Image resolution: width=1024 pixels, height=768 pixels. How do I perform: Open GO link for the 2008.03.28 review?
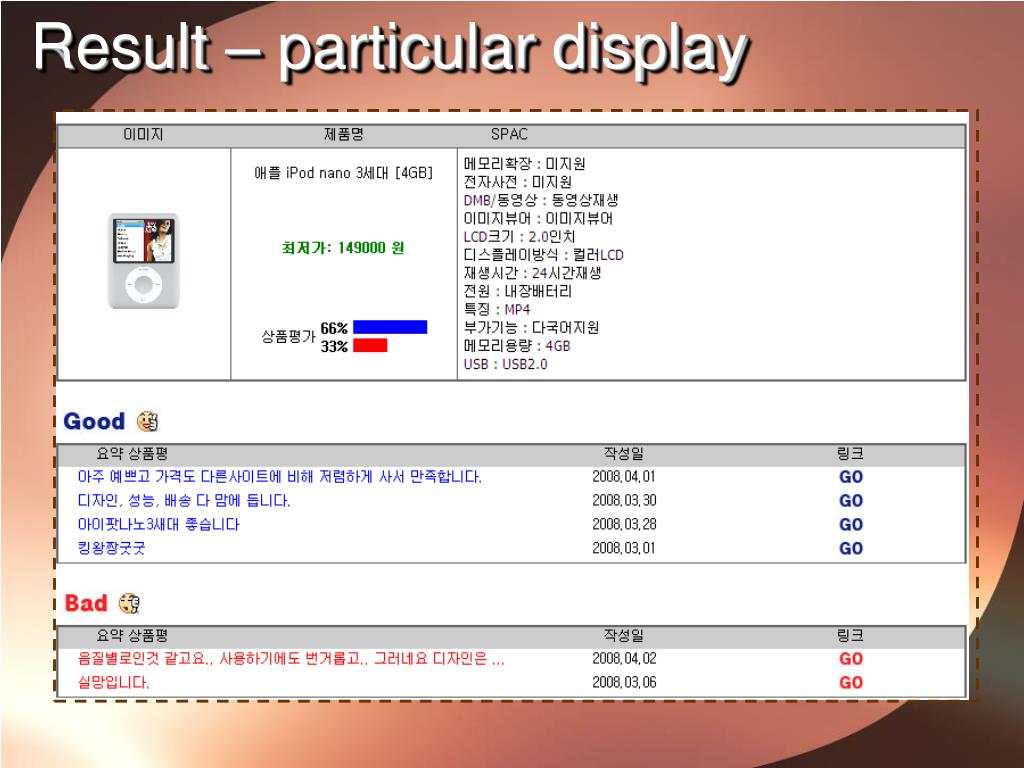click(x=851, y=525)
